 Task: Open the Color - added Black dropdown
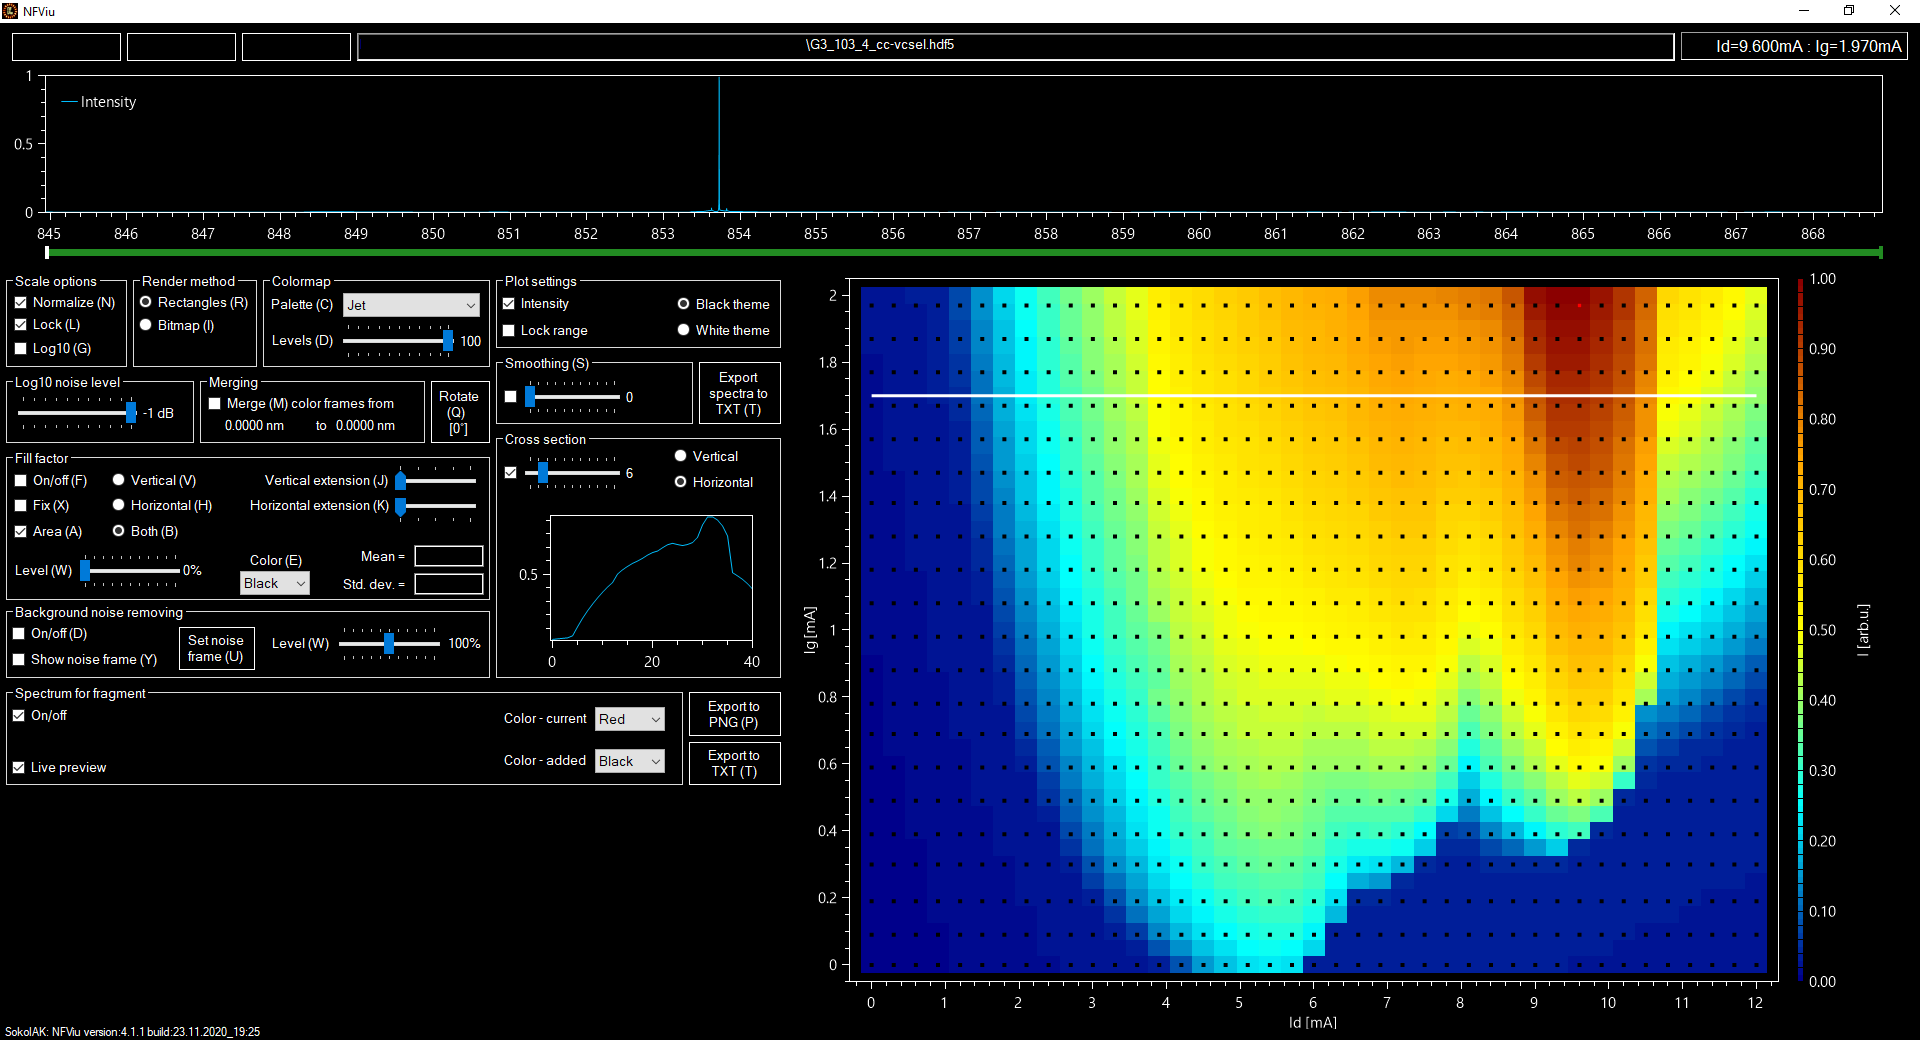coord(629,762)
